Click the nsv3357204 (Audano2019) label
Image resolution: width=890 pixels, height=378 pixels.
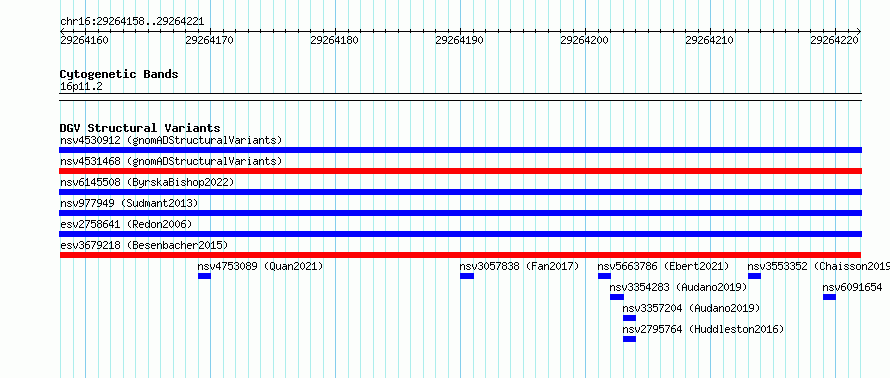[691, 308]
